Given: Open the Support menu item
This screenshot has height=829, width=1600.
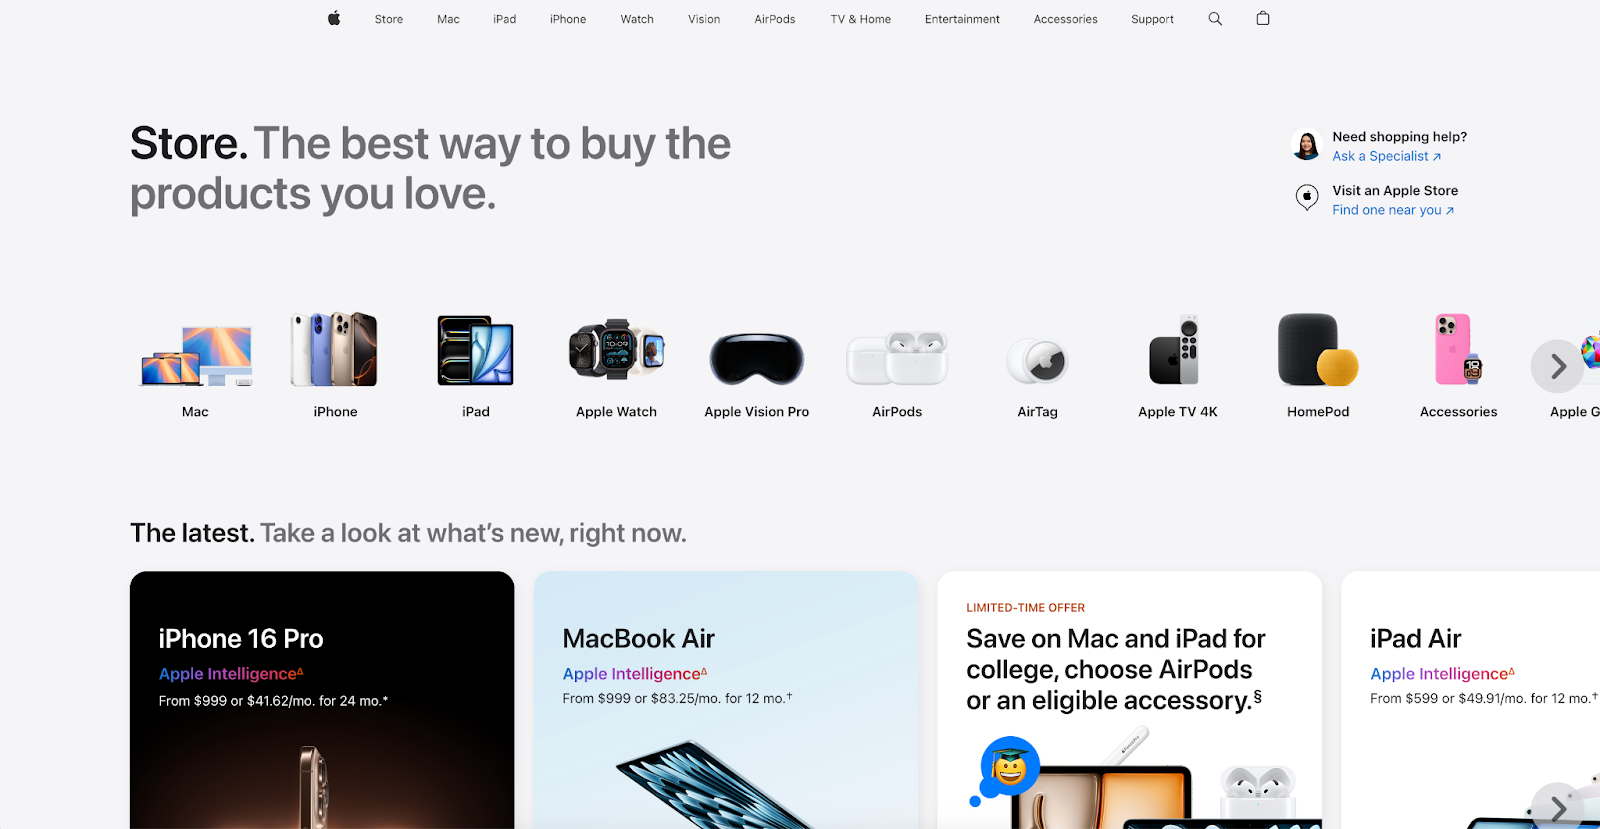Looking at the screenshot, I should 1152,19.
